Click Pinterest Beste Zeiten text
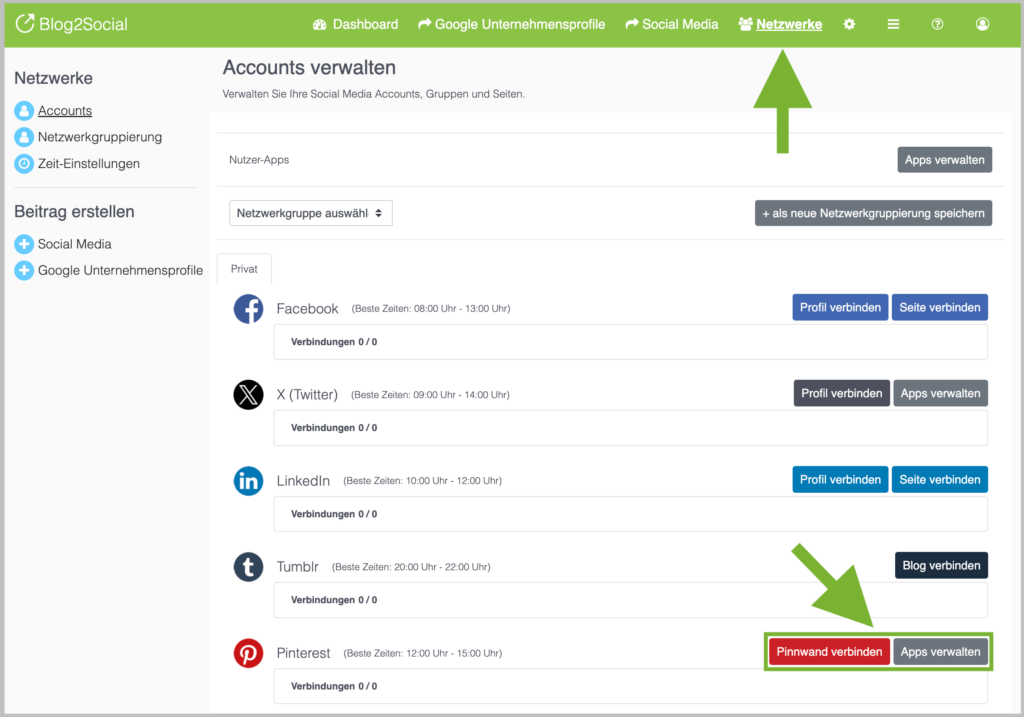1024x717 pixels. pyautogui.click(x=423, y=653)
